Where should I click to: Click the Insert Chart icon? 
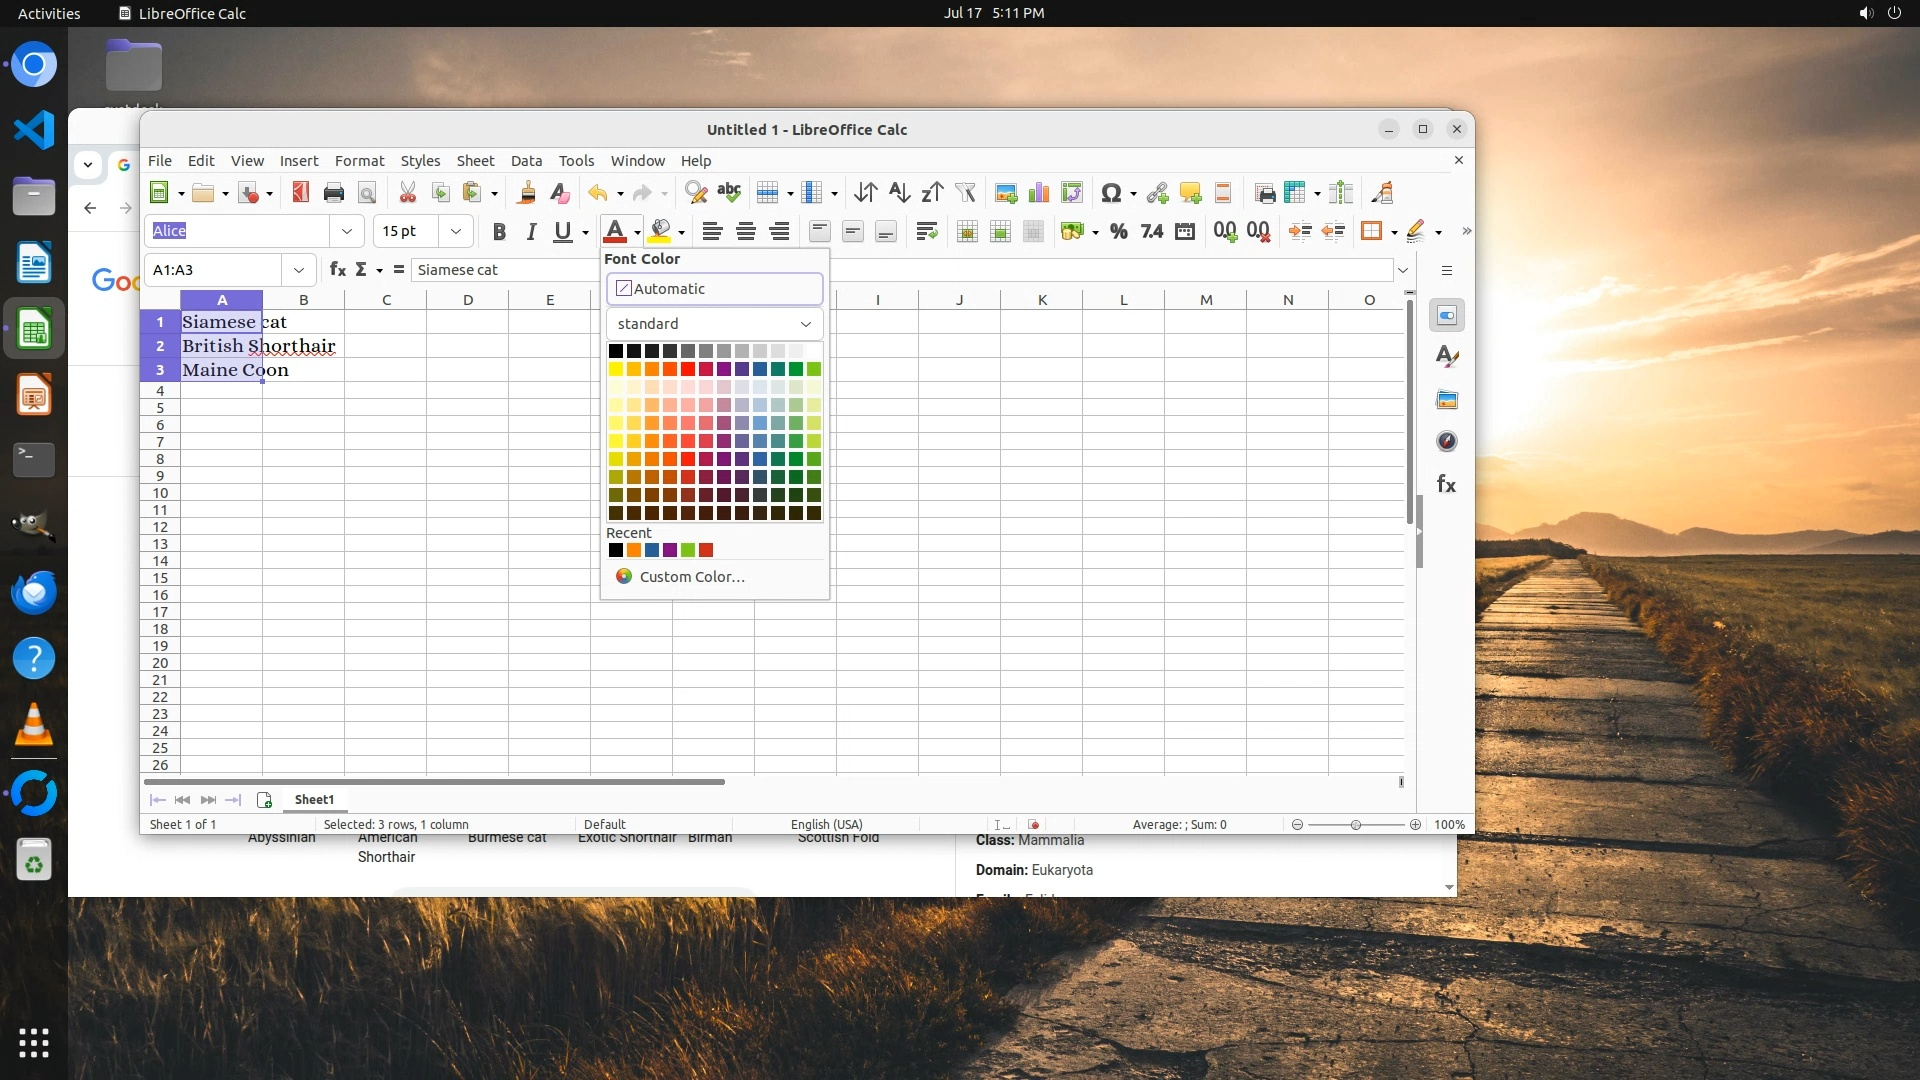click(1039, 193)
